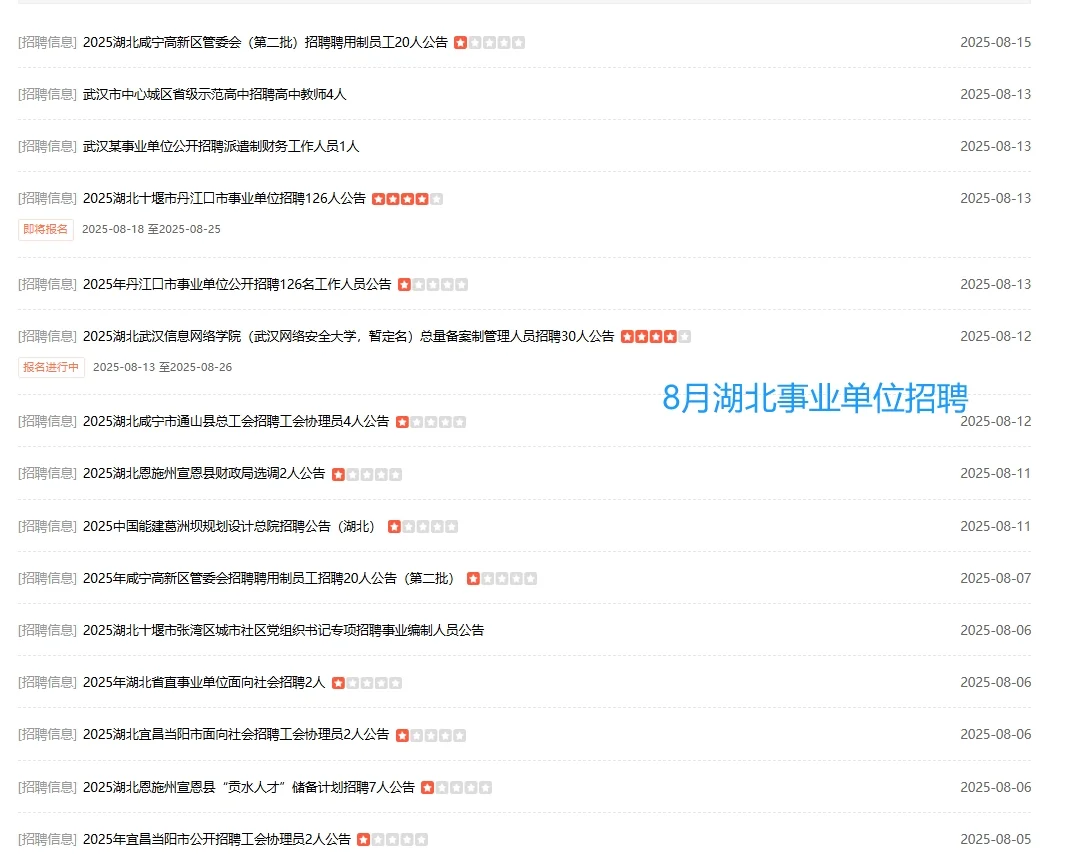Open 2025湖北十堰市张湾区城市社区党组织书记专项招聘公告

tap(283, 630)
